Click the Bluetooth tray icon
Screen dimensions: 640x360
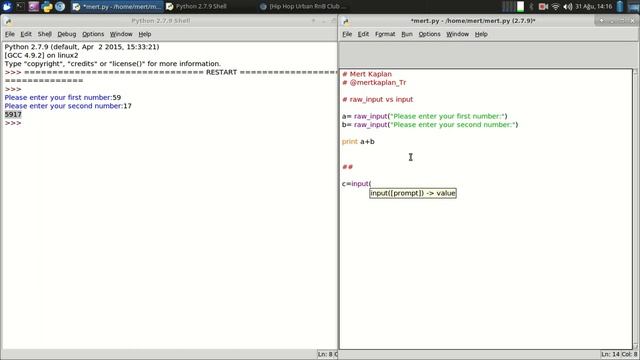[531, 7]
